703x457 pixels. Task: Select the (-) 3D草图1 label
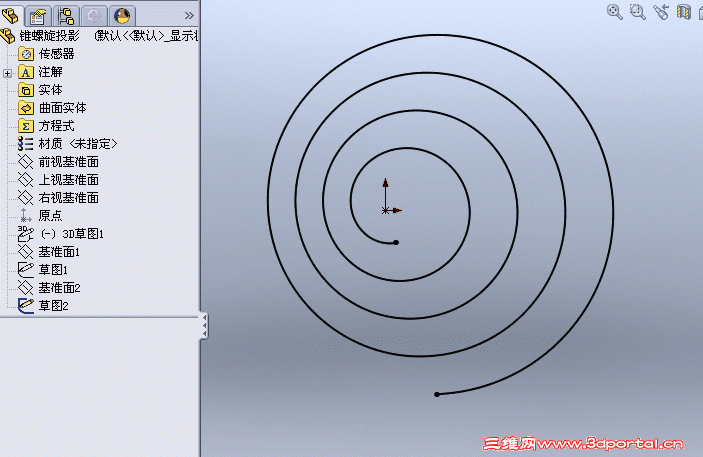pos(72,234)
